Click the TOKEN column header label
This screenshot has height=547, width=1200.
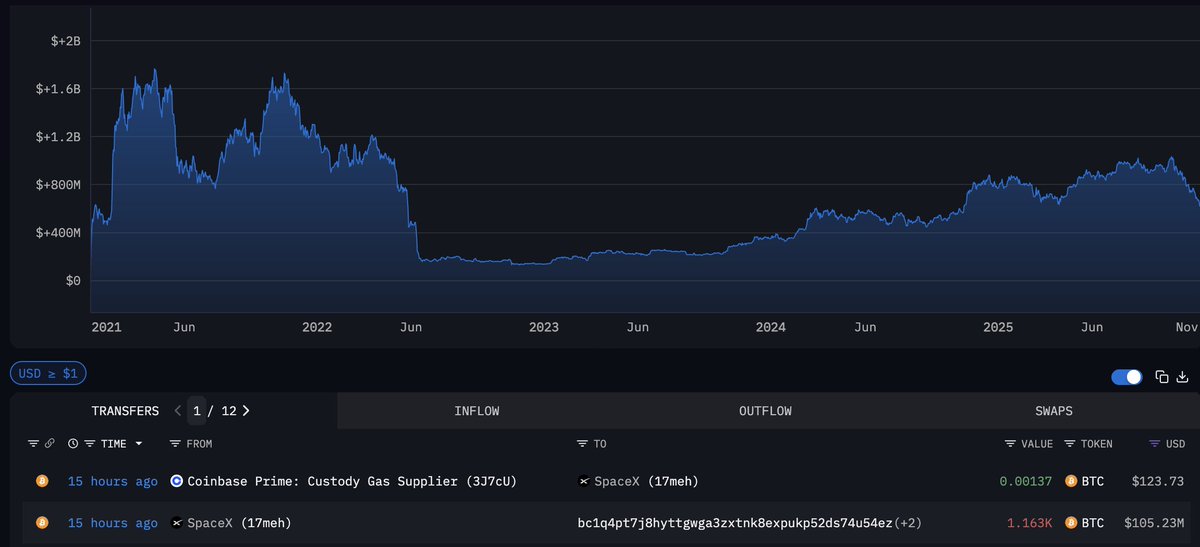[1096, 443]
